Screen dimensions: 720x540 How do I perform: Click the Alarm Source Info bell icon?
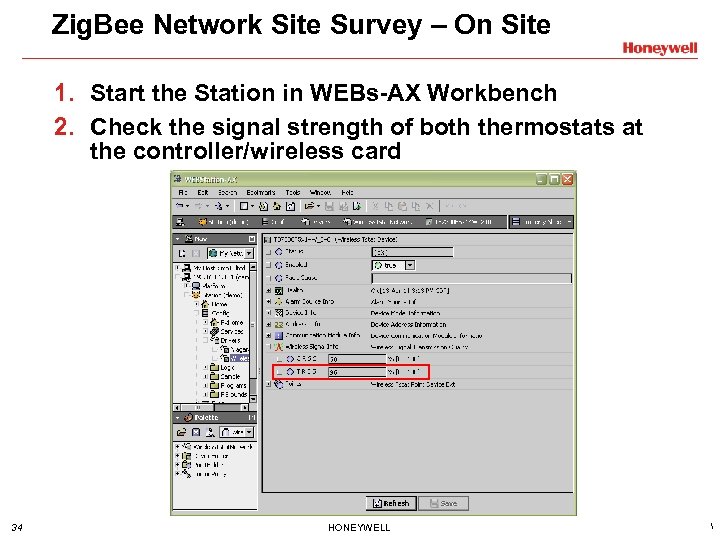[279, 301]
